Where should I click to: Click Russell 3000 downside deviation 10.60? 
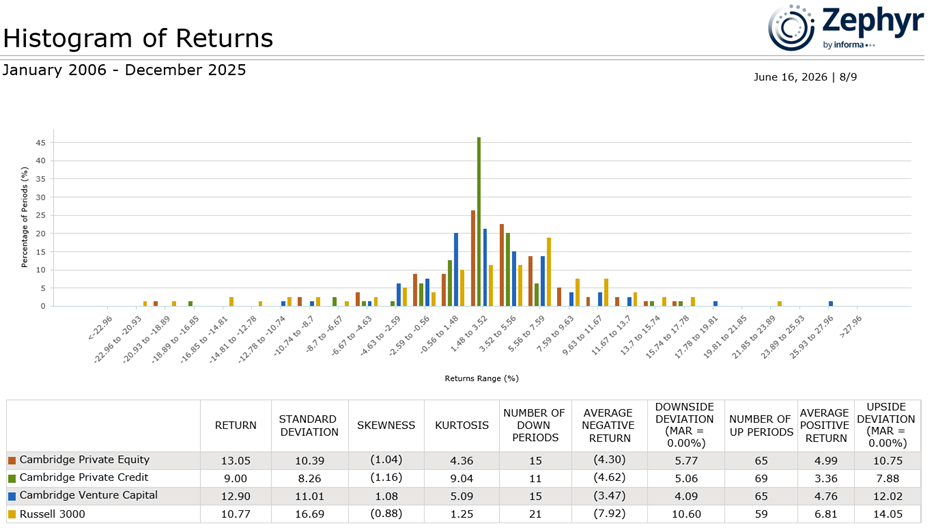tap(686, 514)
